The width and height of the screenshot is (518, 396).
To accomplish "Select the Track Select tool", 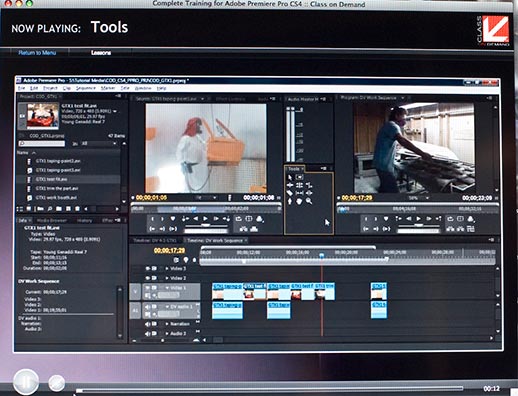I will (299, 177).
